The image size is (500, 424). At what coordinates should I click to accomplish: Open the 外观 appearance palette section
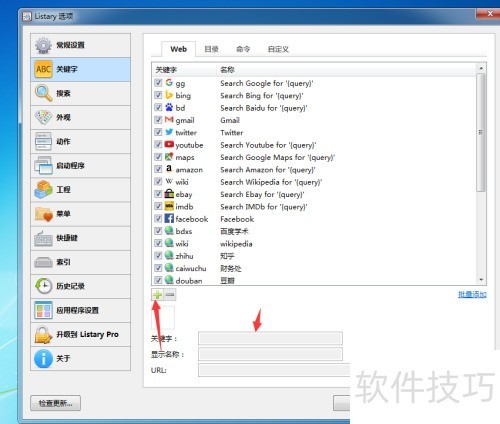[80, 117]
